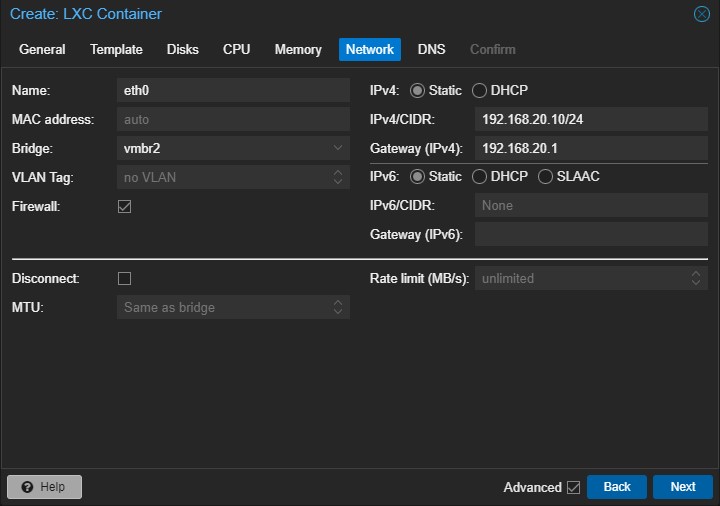Viewport: 720px width, 506px height.
Task: Open the DNS tab
Action: [x=431, y=49]
